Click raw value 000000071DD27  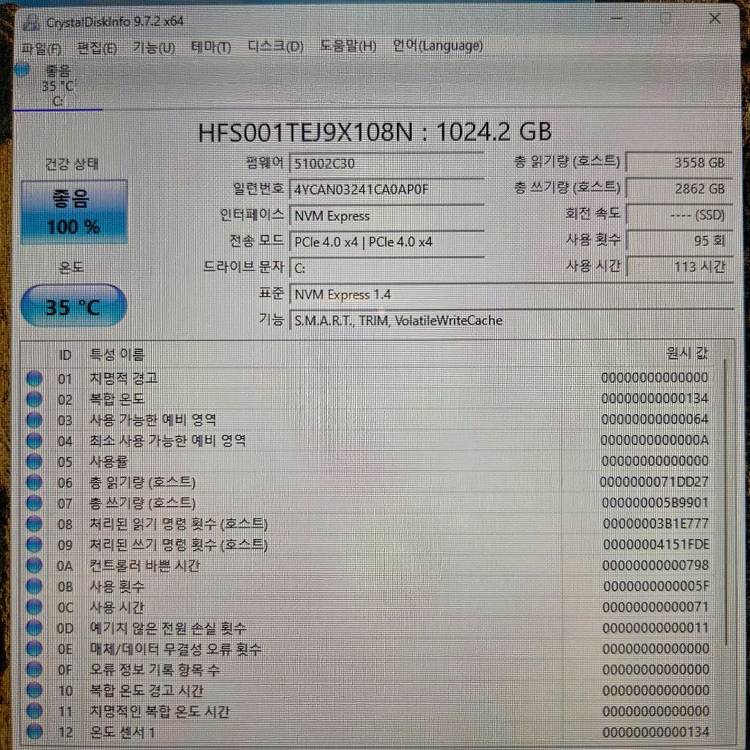pos(654,482)
